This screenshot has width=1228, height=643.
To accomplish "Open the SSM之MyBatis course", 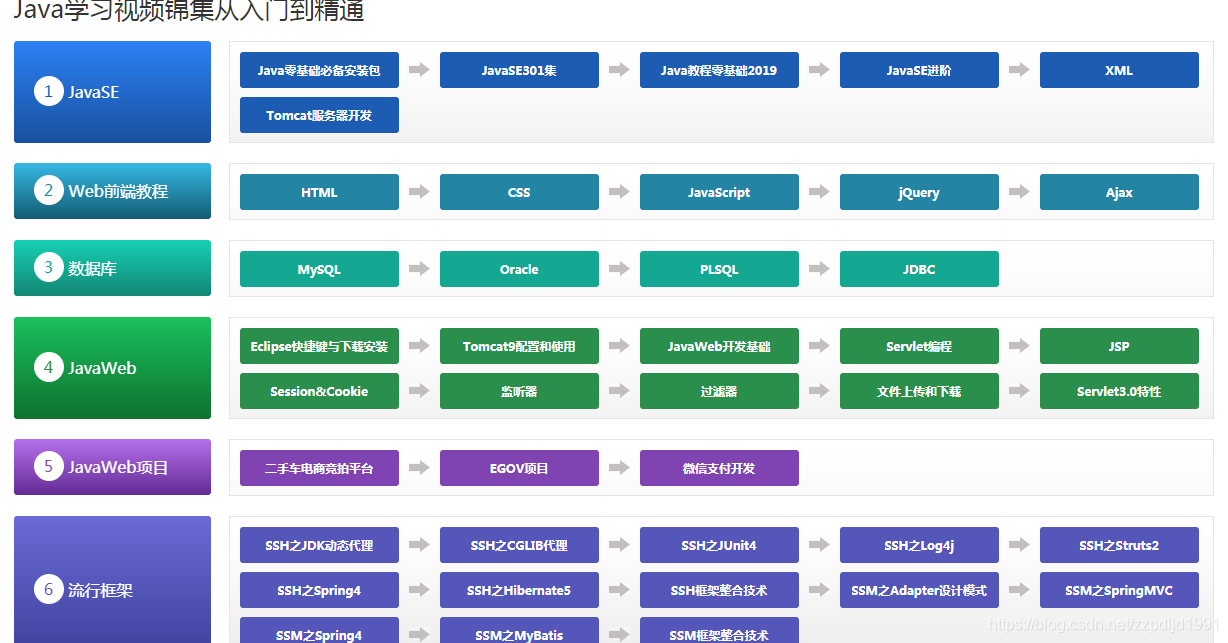I will click(x=519, y=631).
